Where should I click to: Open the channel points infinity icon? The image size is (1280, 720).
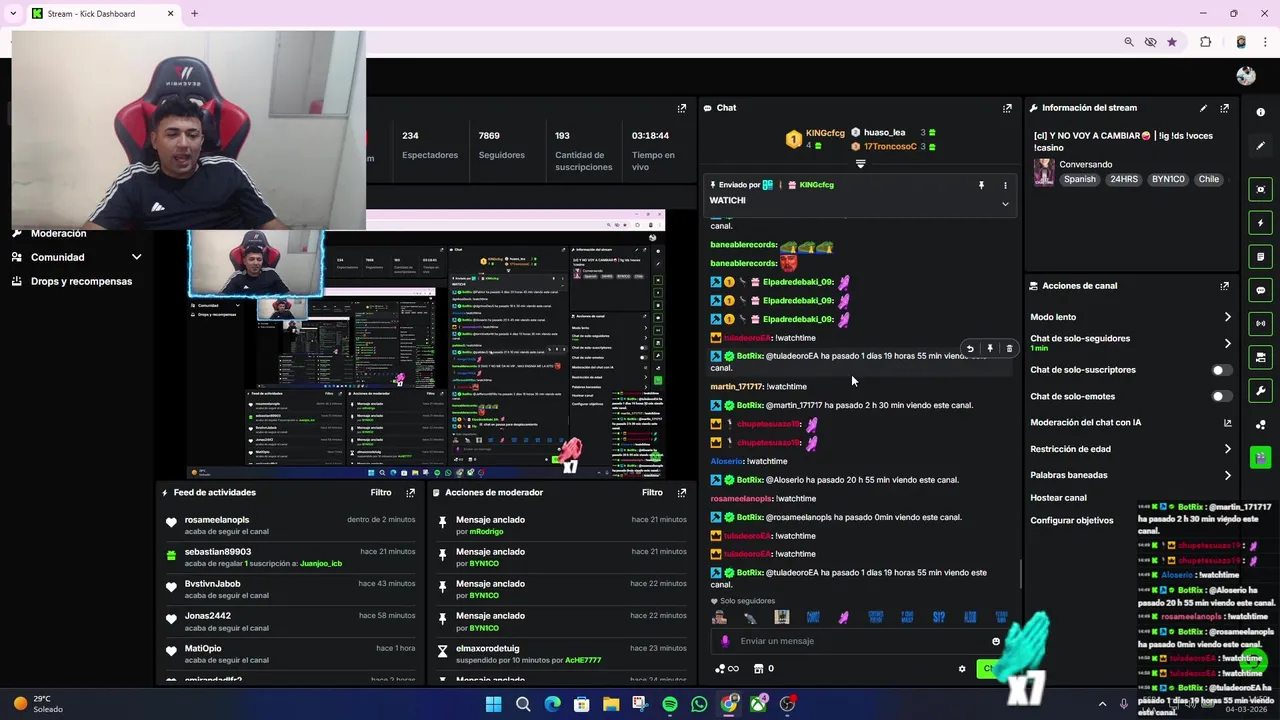[x=727, y=669]
